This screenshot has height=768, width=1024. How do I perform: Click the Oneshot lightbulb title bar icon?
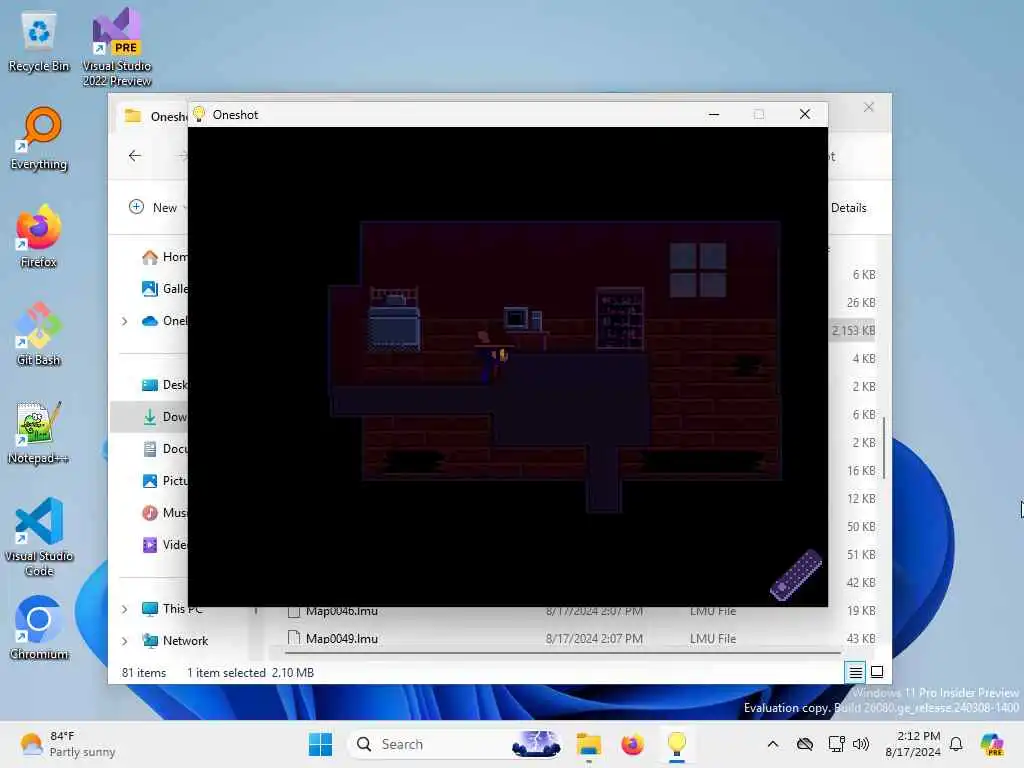coord(199,114)
